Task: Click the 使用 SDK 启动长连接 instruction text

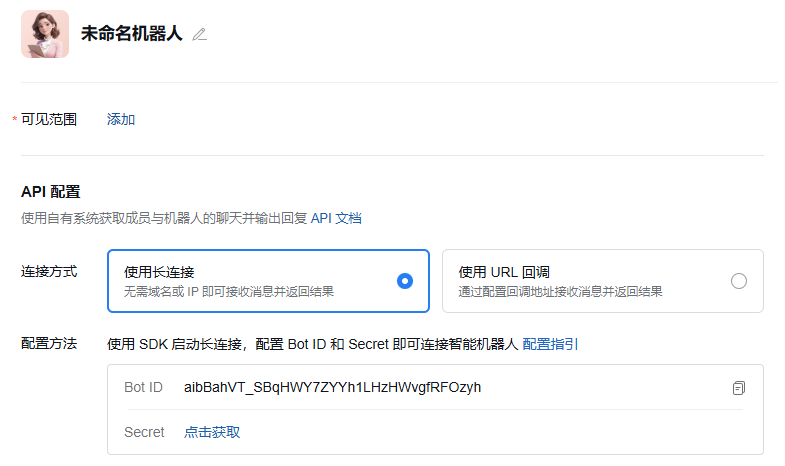Action: coord(312,344)
